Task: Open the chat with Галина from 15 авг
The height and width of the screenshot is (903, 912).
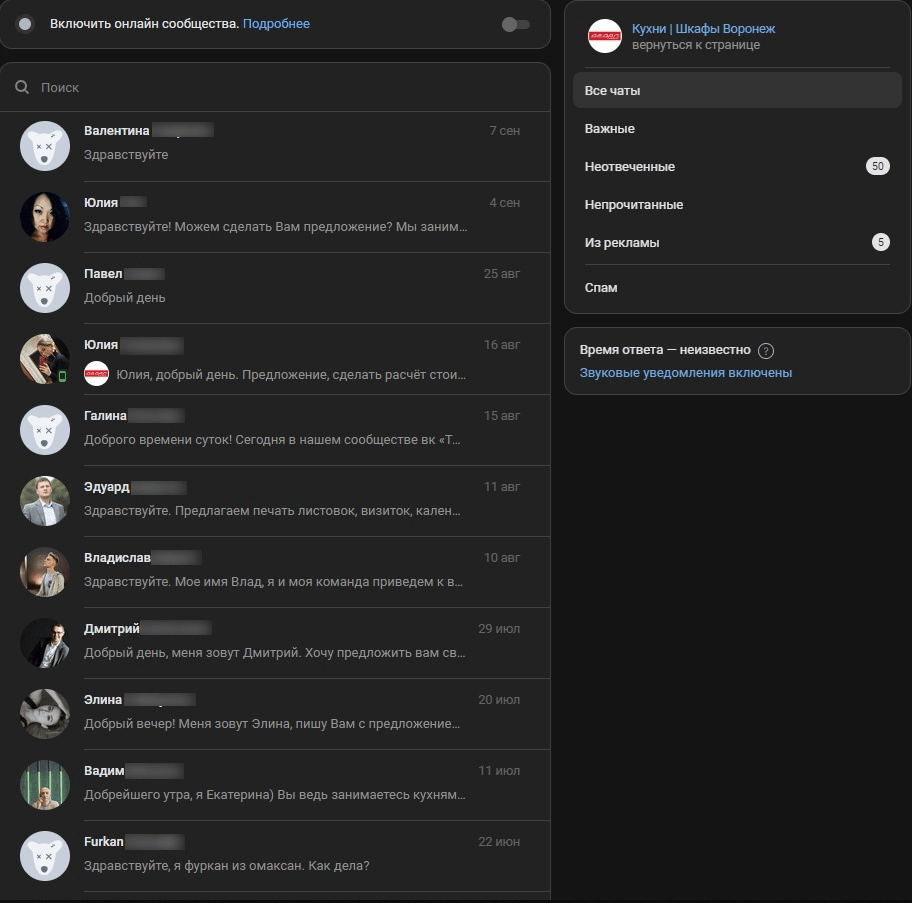Action: (x=275, y=430)
